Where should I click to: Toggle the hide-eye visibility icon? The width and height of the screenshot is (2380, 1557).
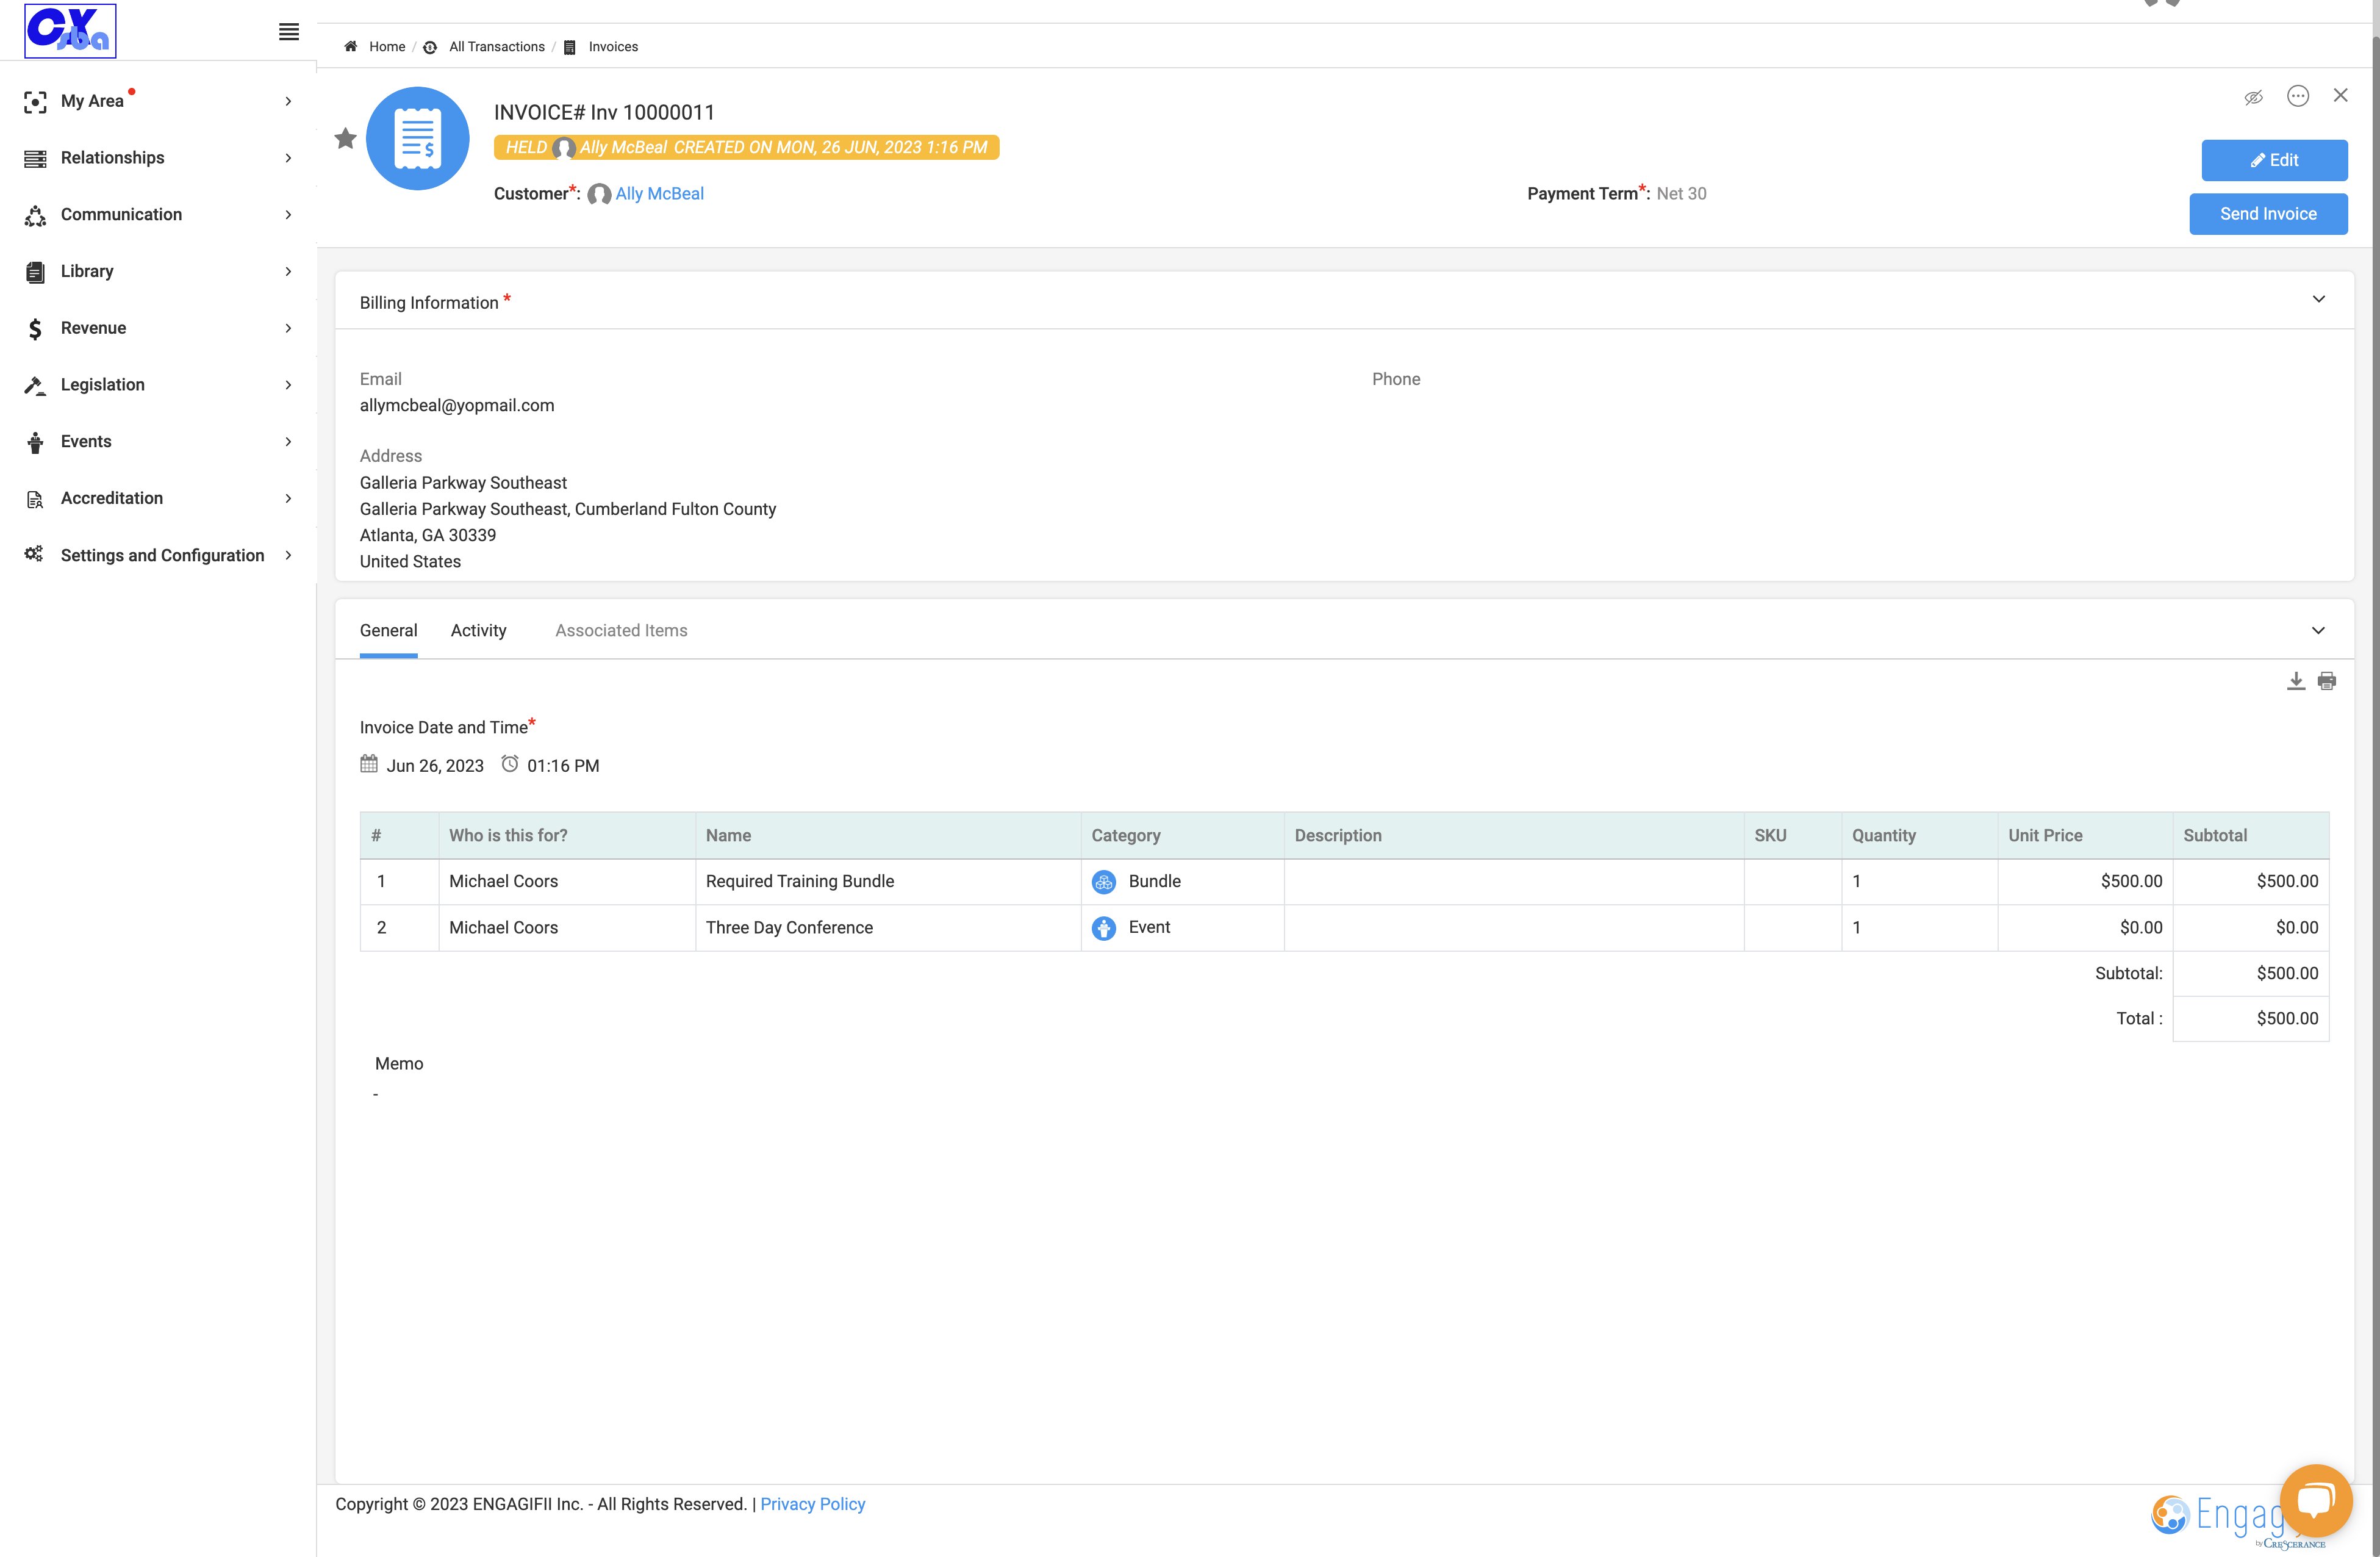pos(2253,97)
